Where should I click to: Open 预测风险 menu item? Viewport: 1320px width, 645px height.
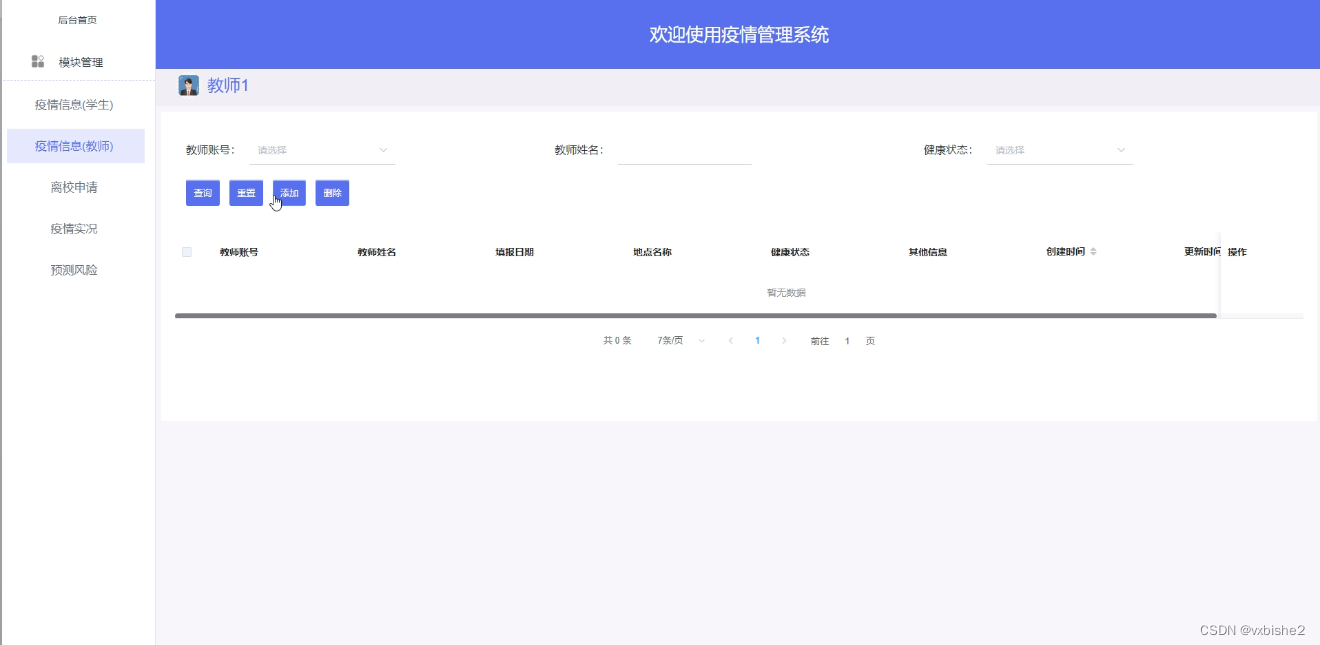(x=75, y=270)
